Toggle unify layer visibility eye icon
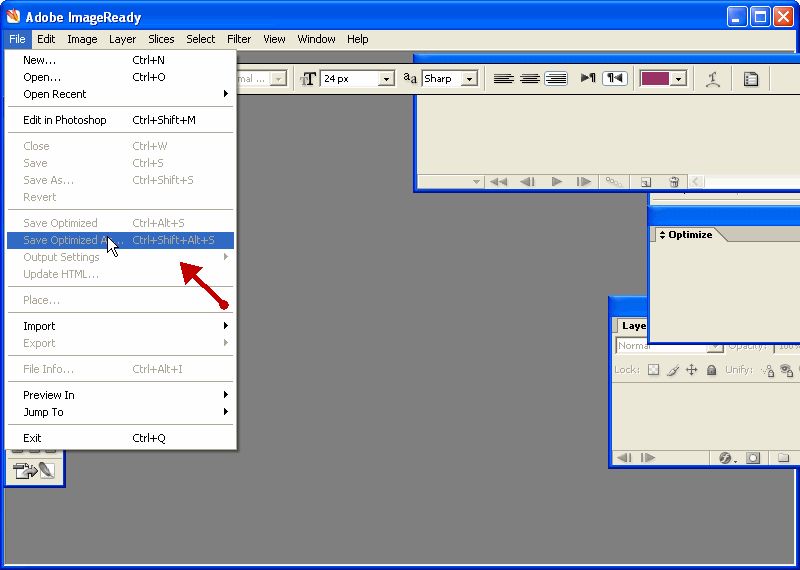 click(x=787, y=370)
